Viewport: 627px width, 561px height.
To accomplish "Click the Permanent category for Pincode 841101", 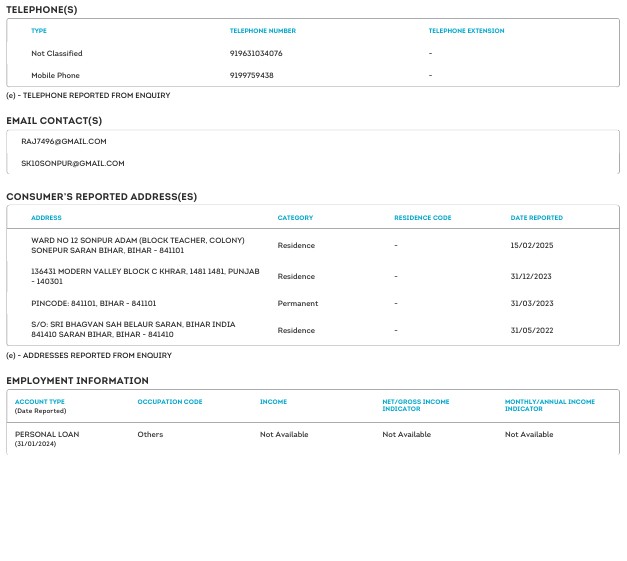I will (298, 303).
